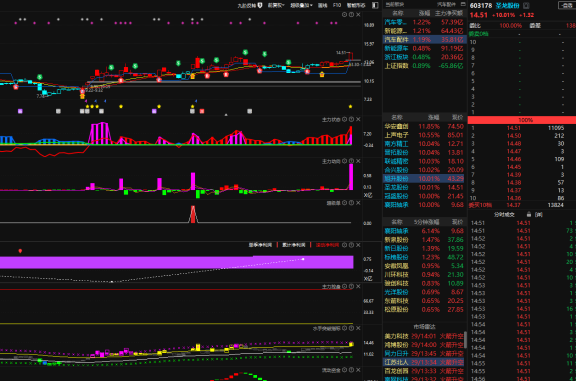Viewport: 576px width, 381px height.
Task: Open settings icon of 主力动向 indicator pane
Action: tap(345, 161)
